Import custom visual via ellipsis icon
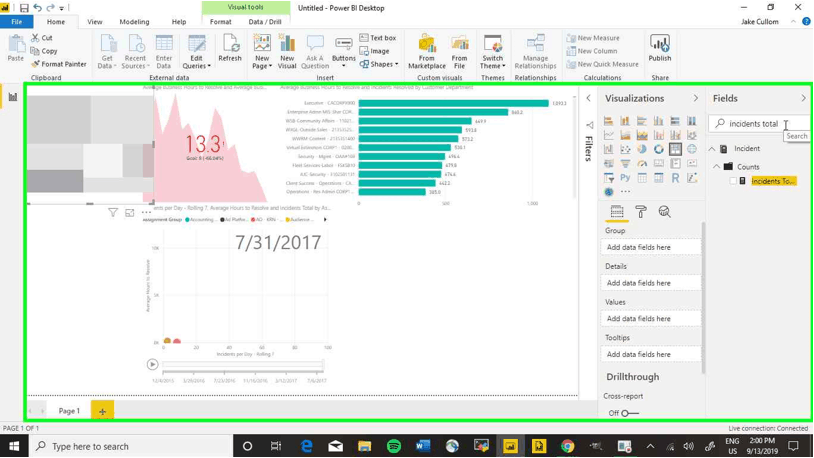The height and width of the screenshot is (458, 814). coord(625,192)
